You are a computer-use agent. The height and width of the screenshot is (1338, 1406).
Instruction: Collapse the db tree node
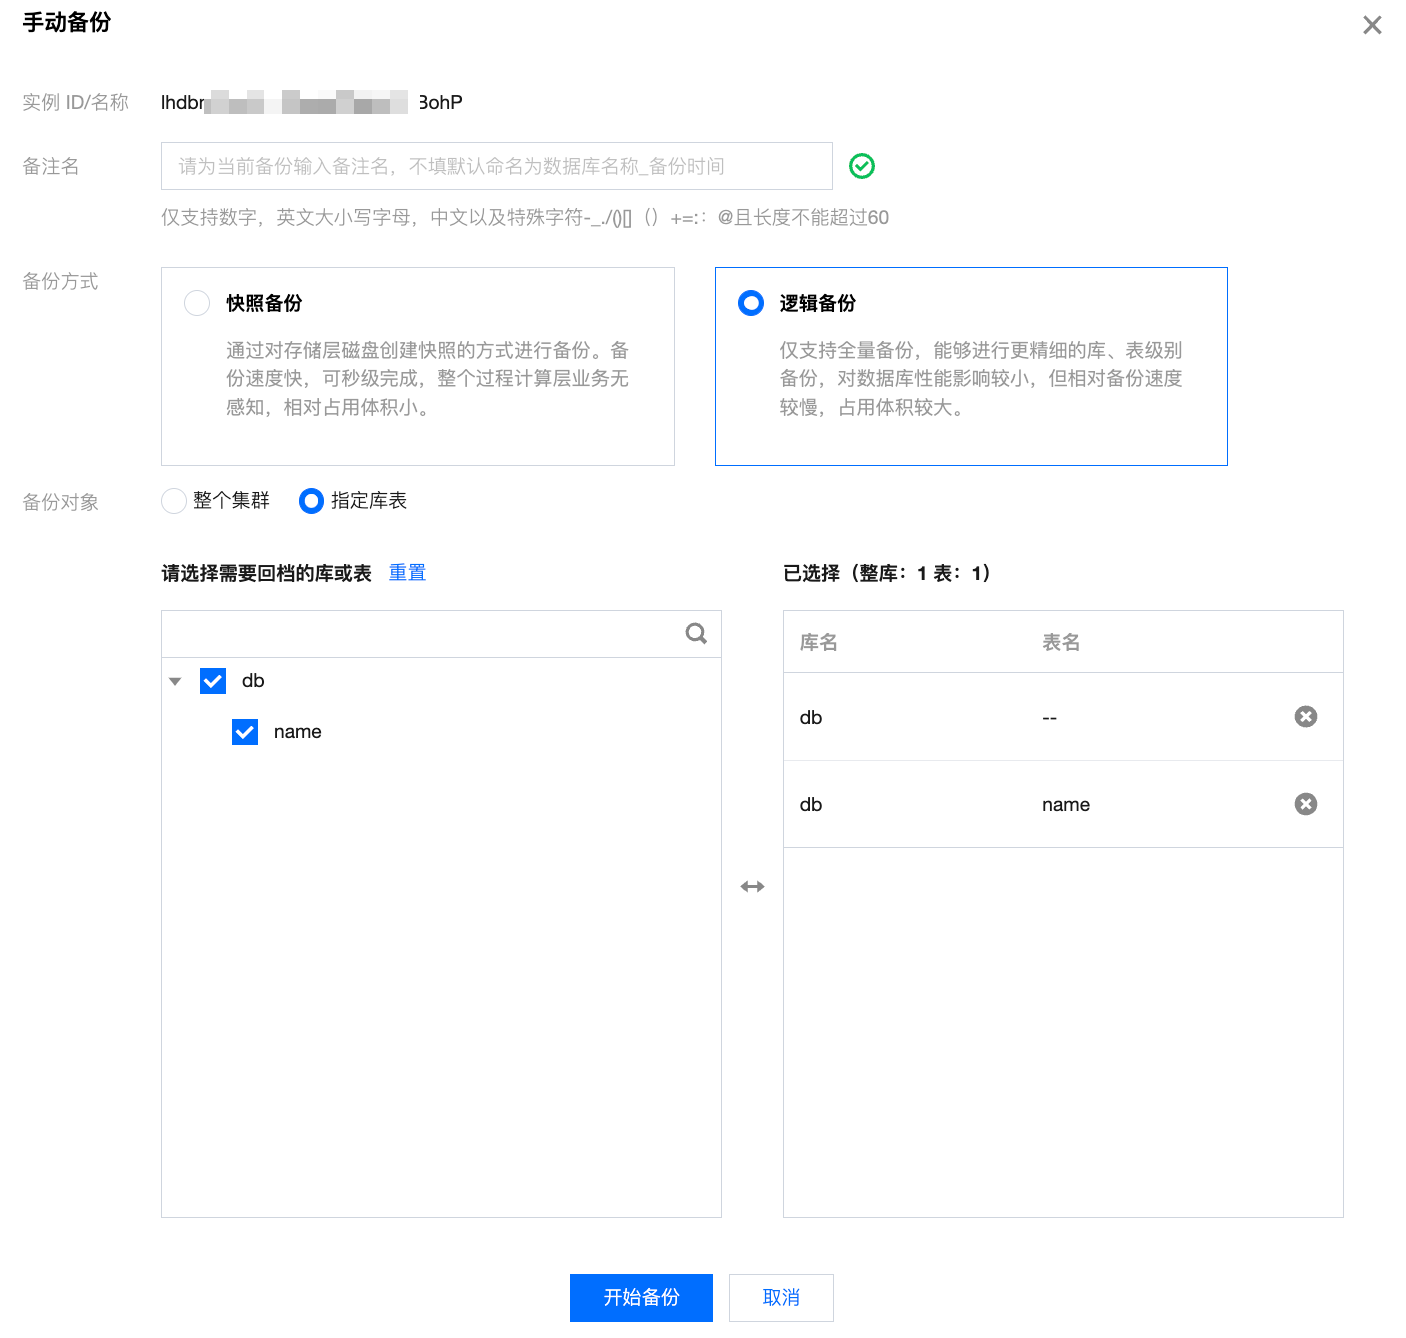pyautogui.click(x=175, y=681)
